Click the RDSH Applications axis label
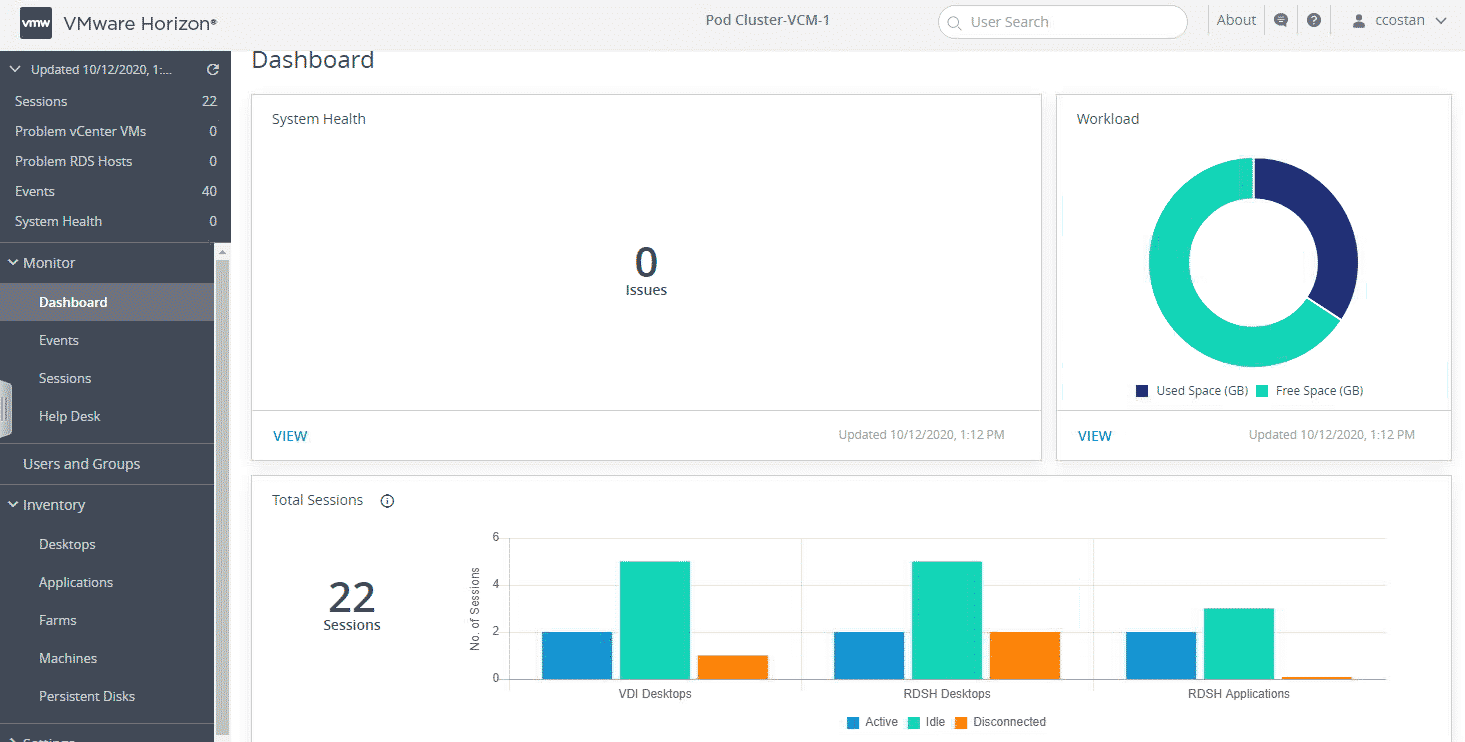The image size is (1465, 742). 1239,694
